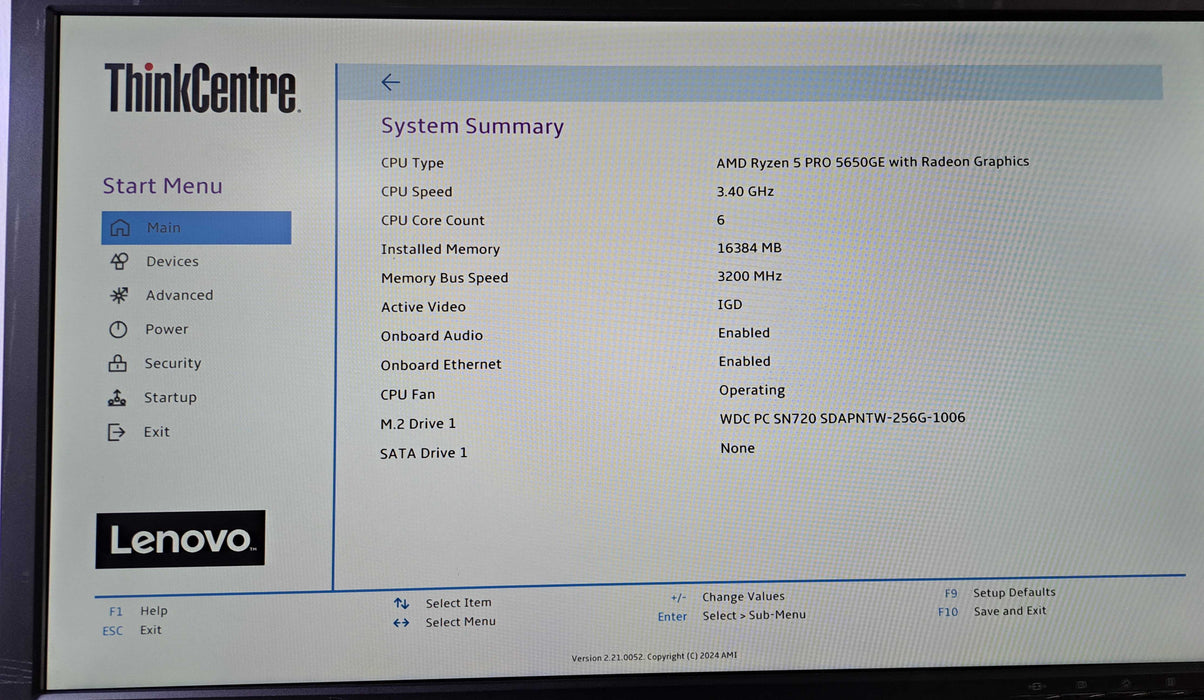Select the M.2 Drive 1 label
Image resolution: width=1204 pixels, height=700 pixels.
(x=417, y=424)
